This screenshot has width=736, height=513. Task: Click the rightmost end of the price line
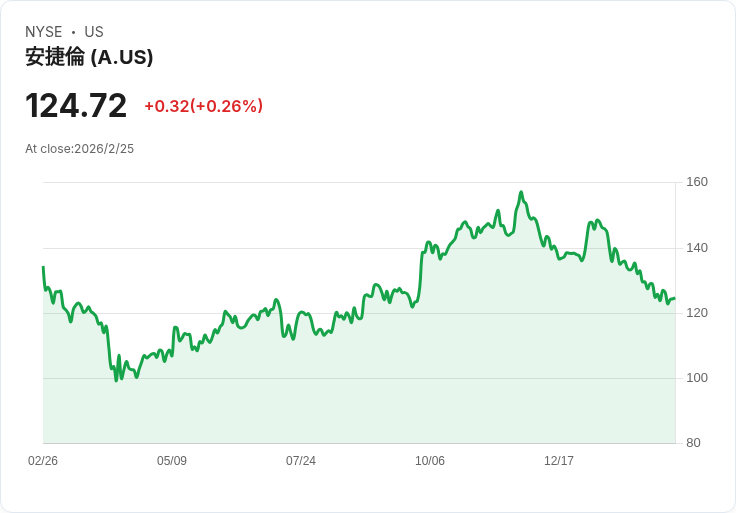click(x=674, y=298)
